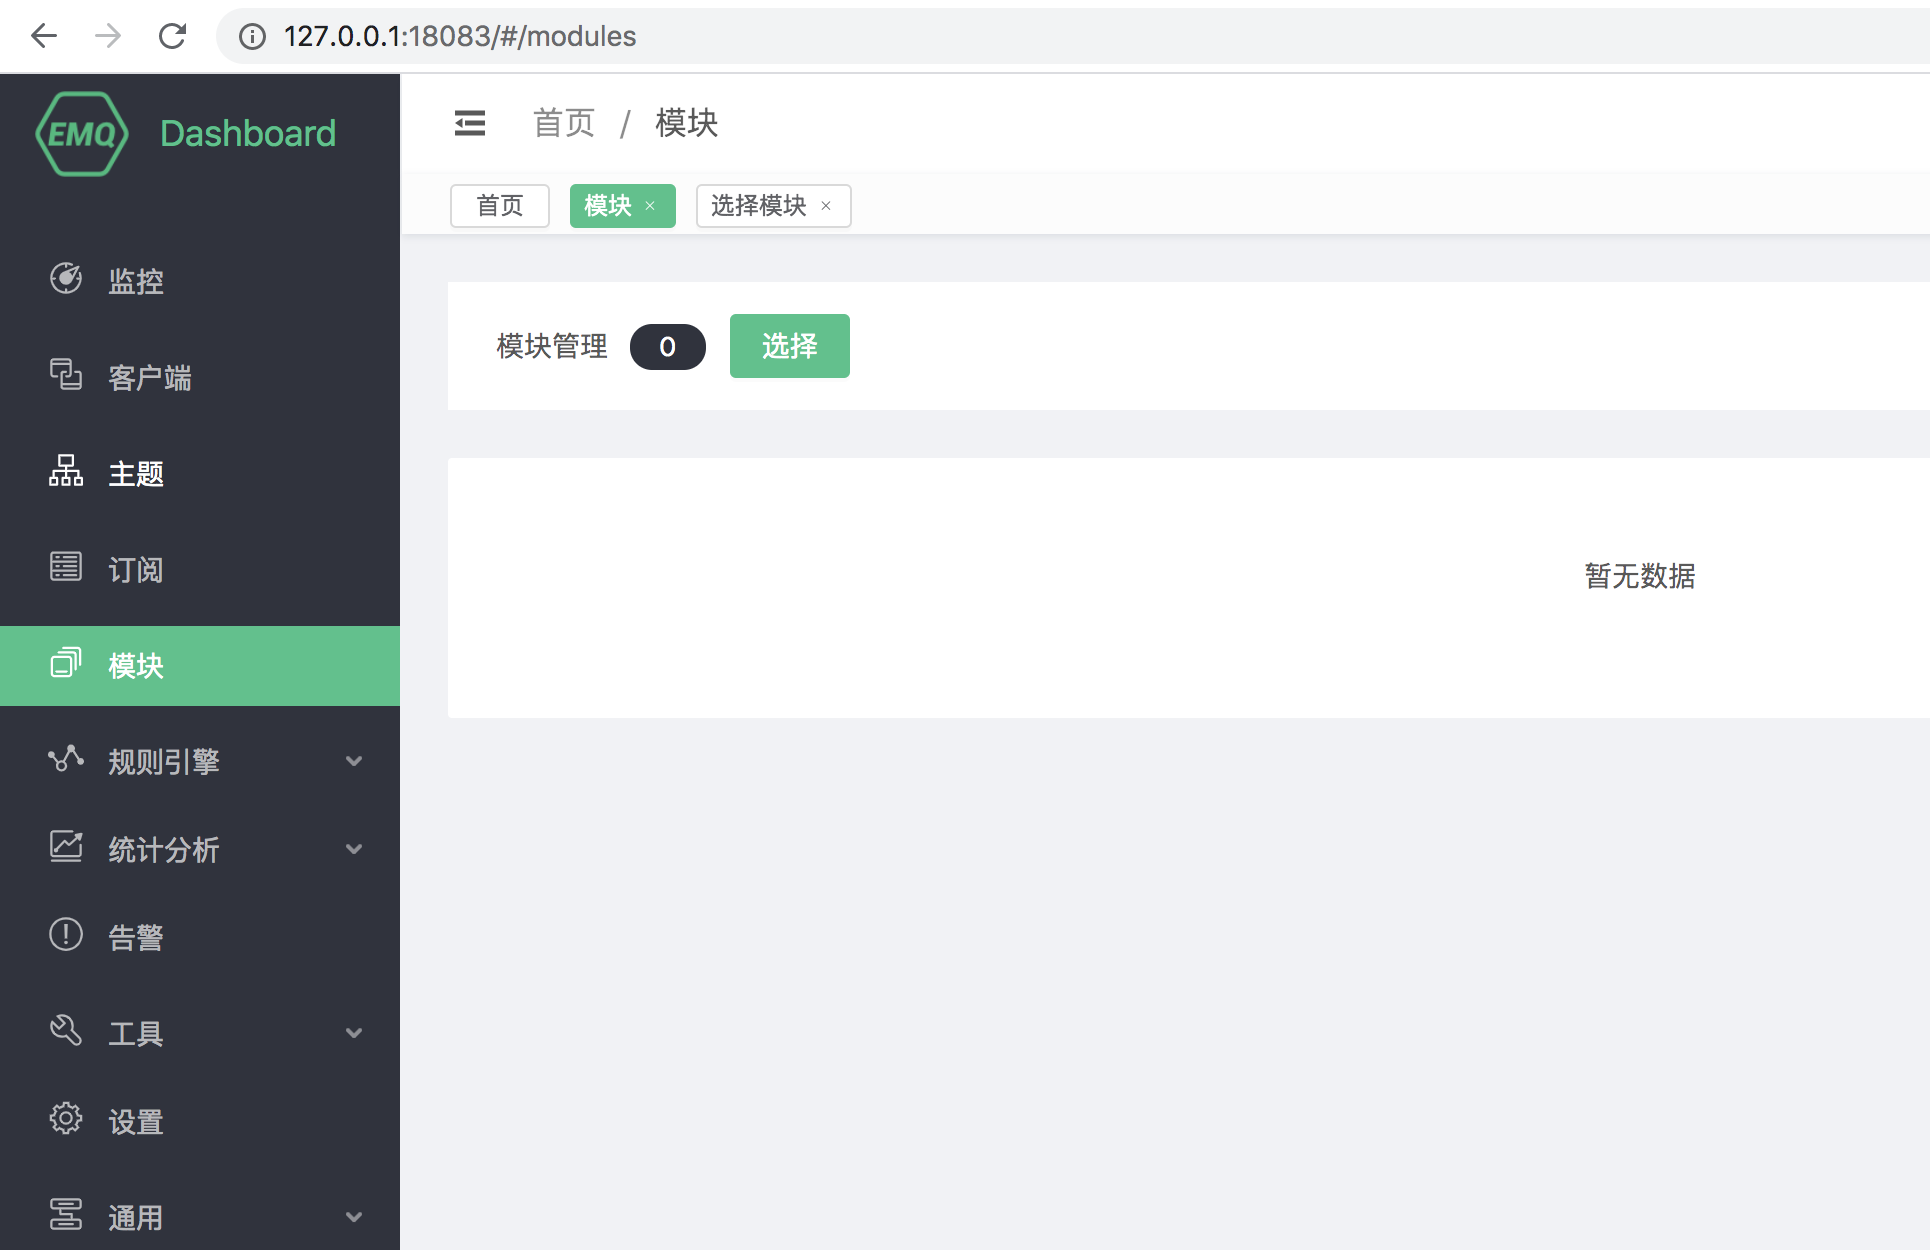Switch to the 选择模块 tab
This screenshot has height=1250, width=1930.
click(x=758, y=206)
